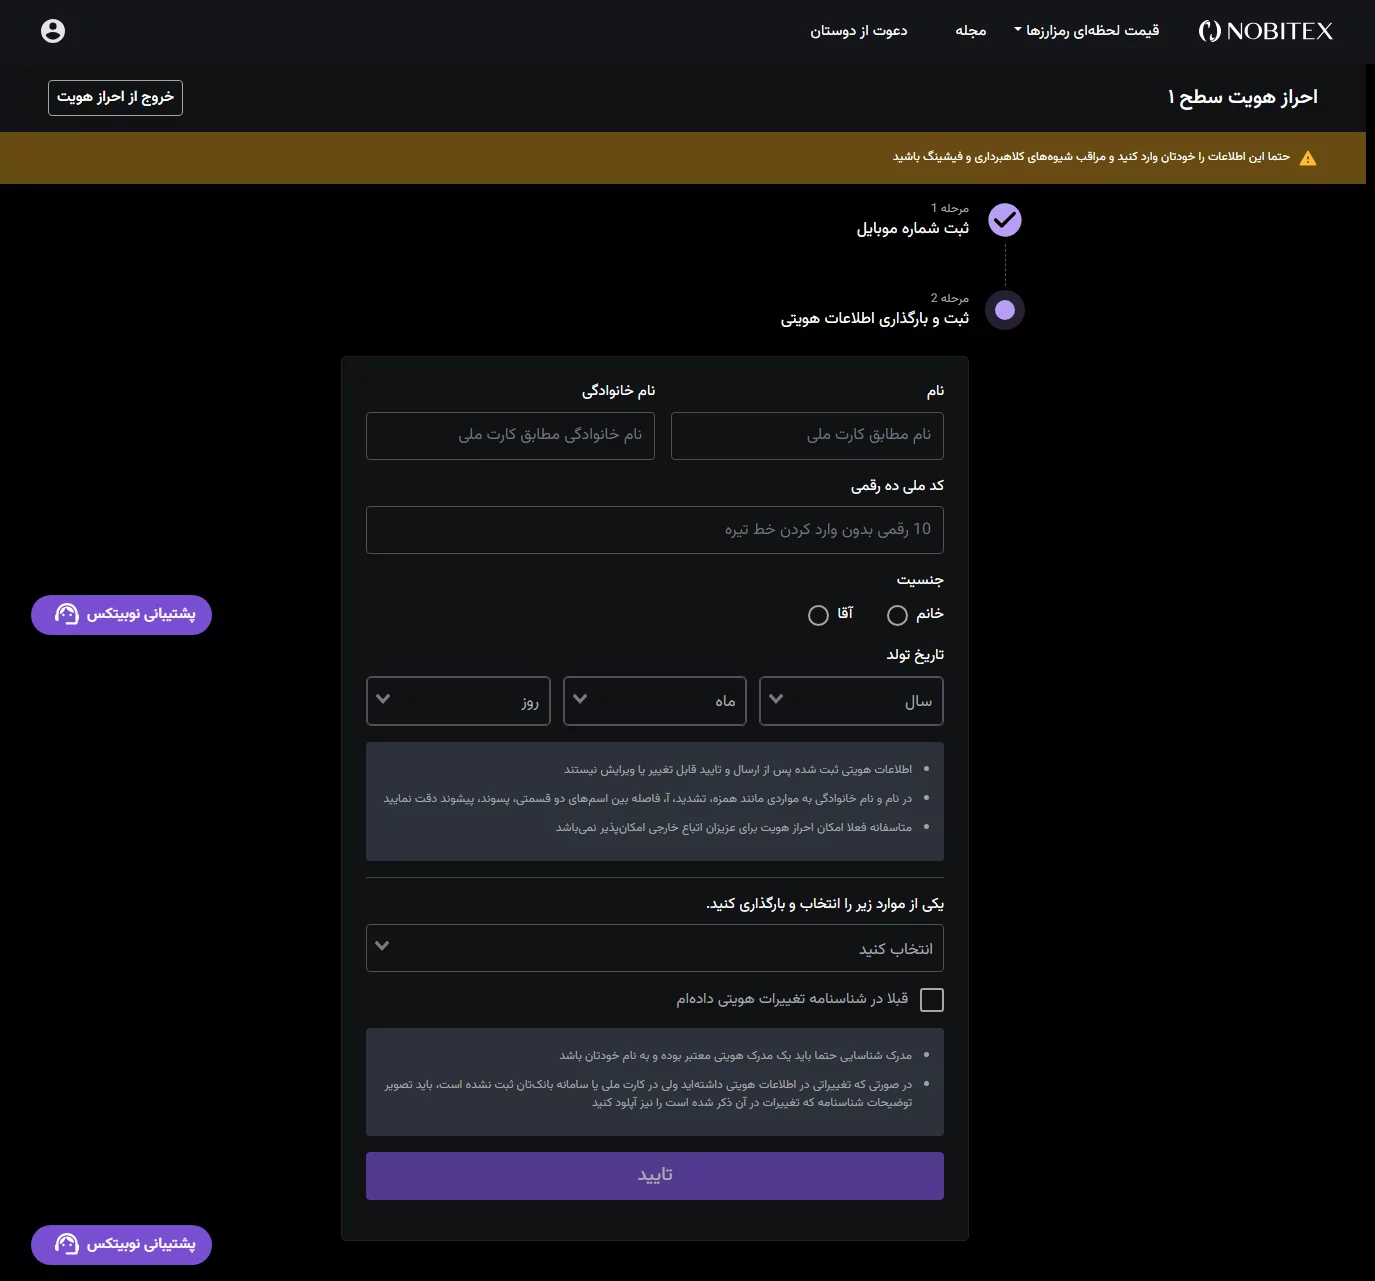
Task: Open the مجله menu item
Action: (971, 31)
